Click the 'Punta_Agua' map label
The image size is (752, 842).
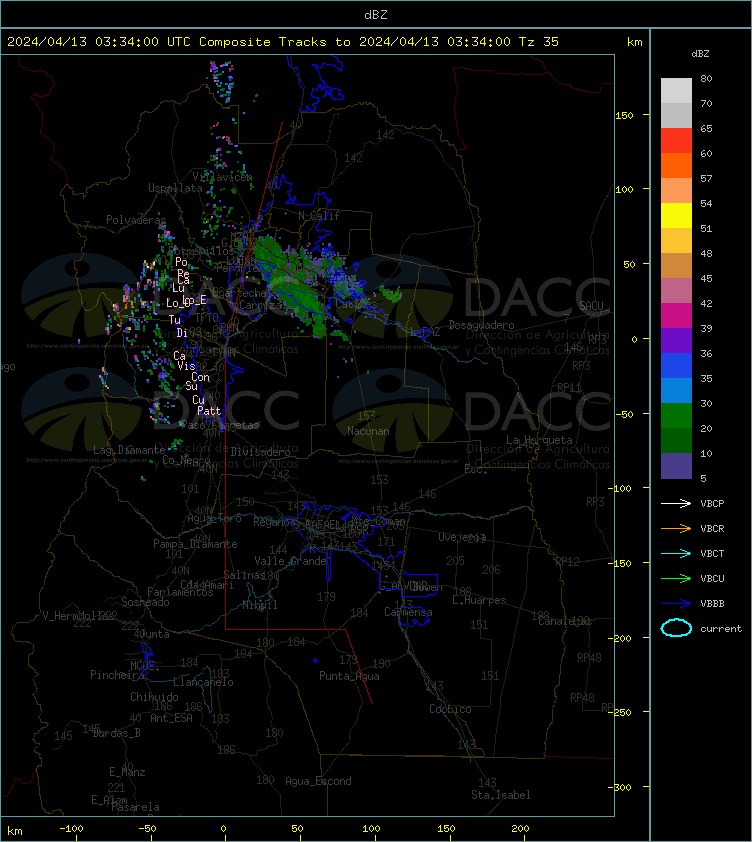tap(349, 676)
